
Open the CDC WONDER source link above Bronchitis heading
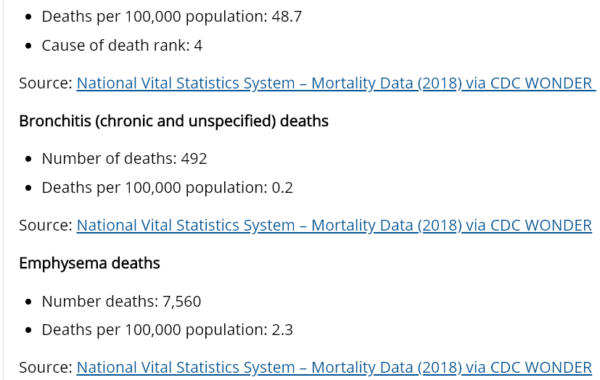[334, 83]
